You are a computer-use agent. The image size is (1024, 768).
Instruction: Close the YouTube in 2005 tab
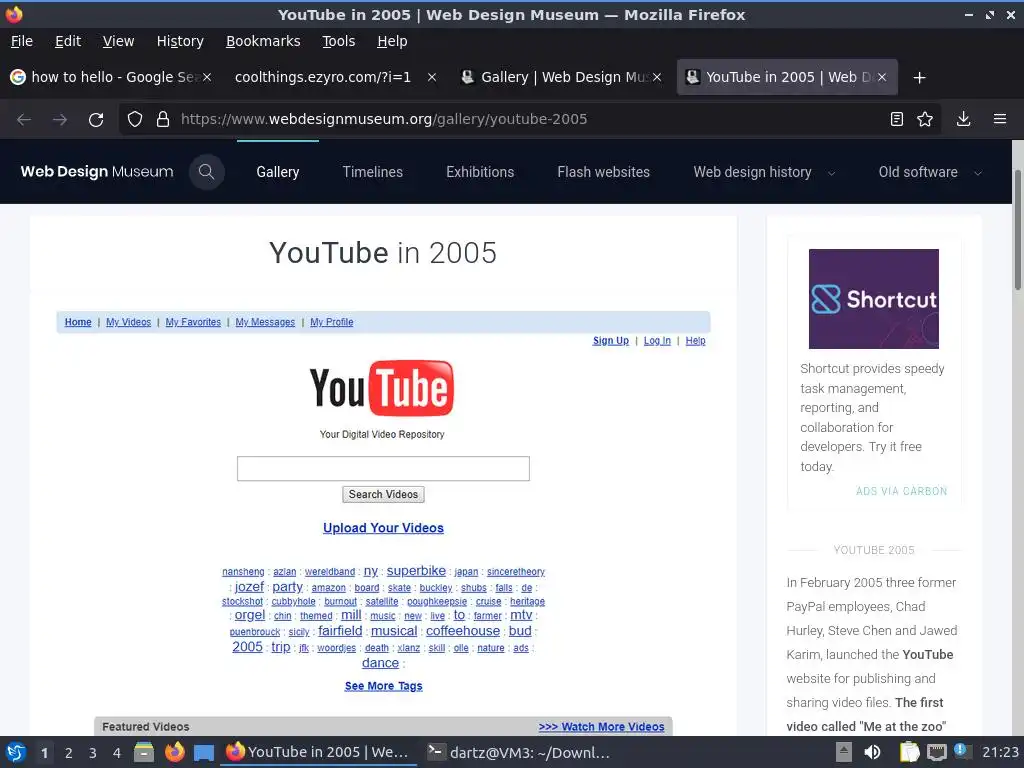click(x=882, y=77)
